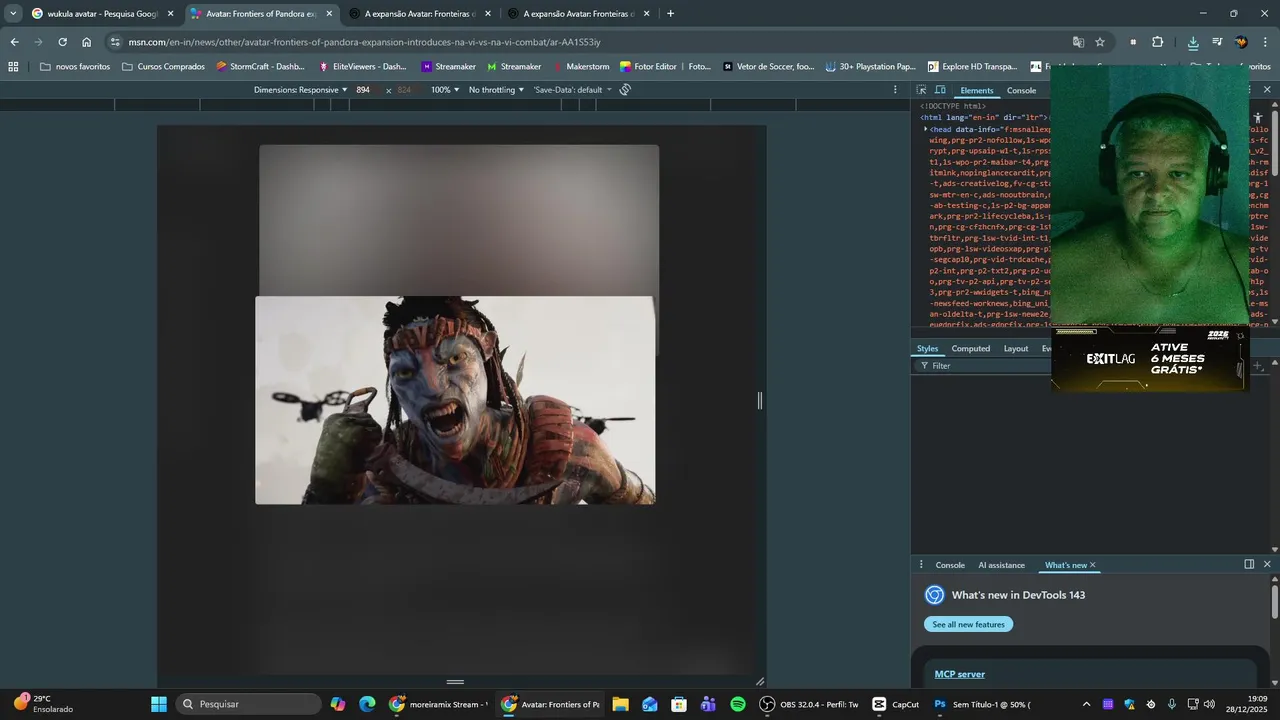Open the device toolbar three-dot options menu
Image resolution: width=1280 pixels, height=720 pixels.
(x=895, y=90)
